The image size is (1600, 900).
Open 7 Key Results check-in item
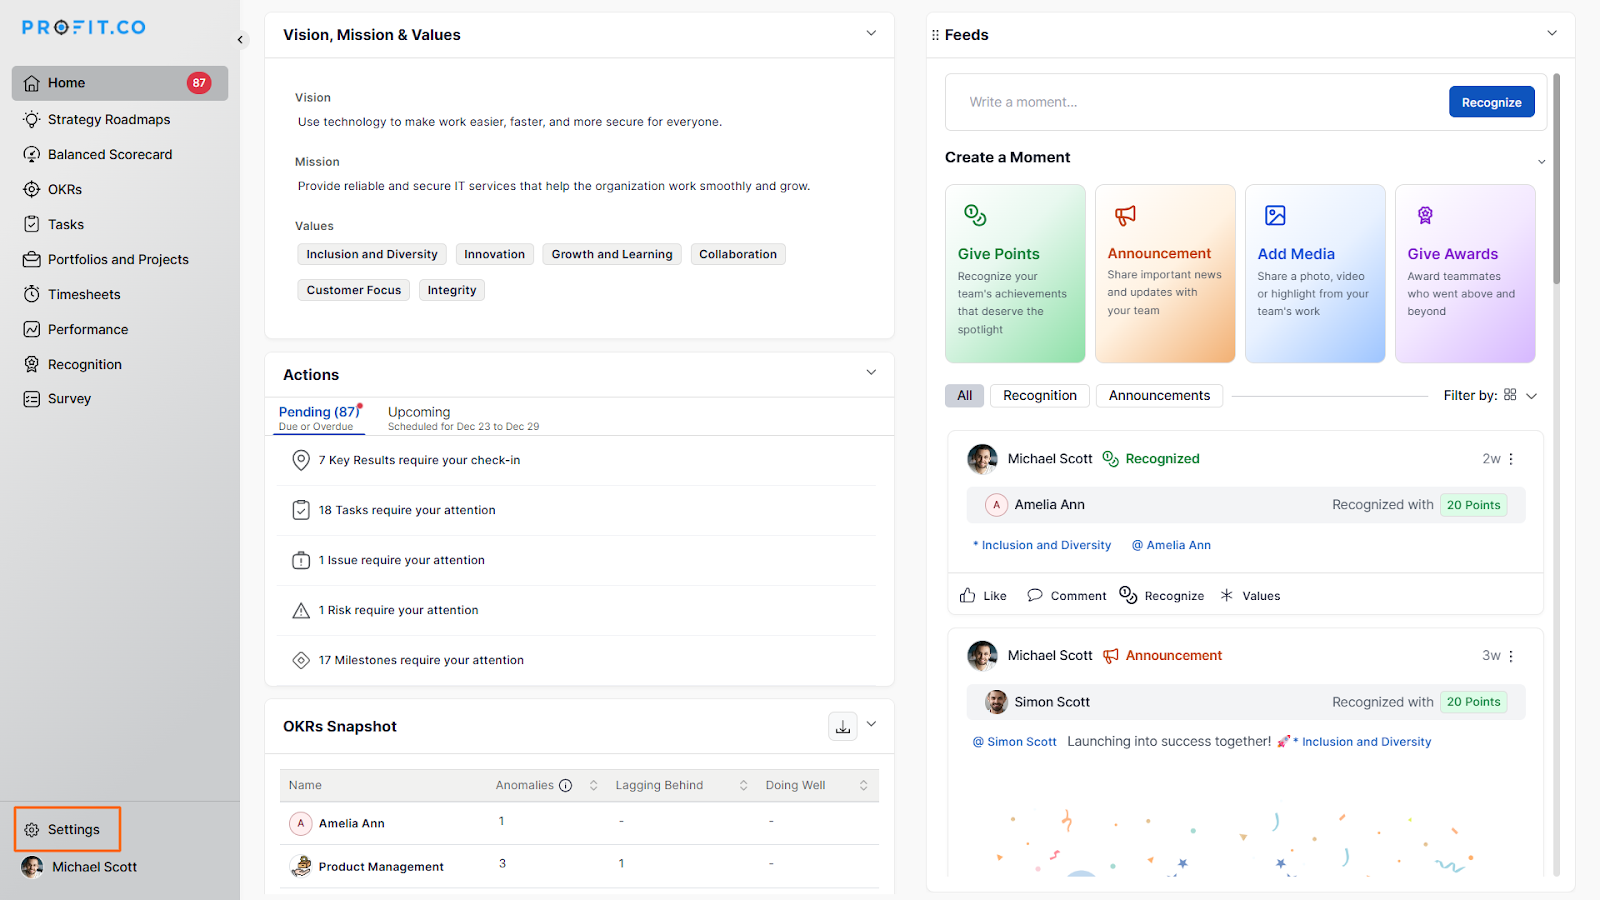tap(577, 460)
